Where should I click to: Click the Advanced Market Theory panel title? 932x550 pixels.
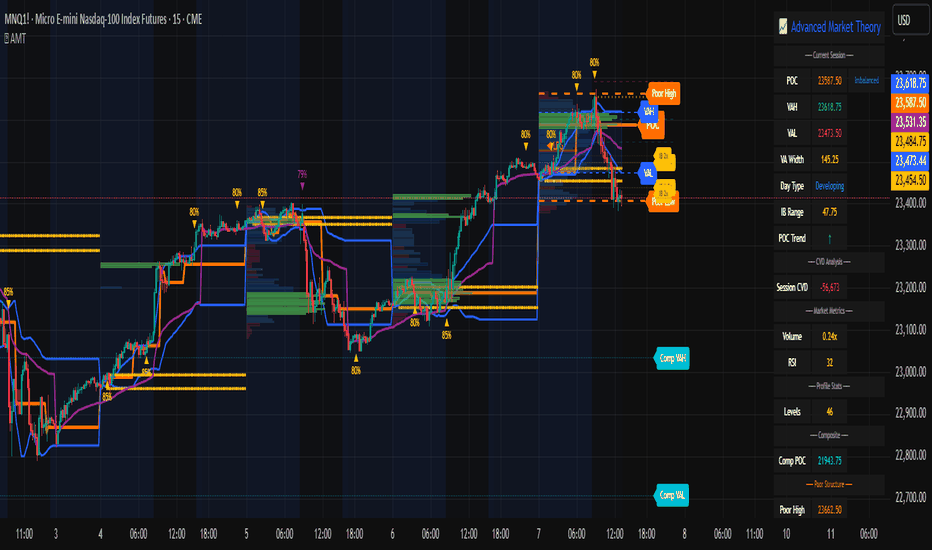[835, 27]
